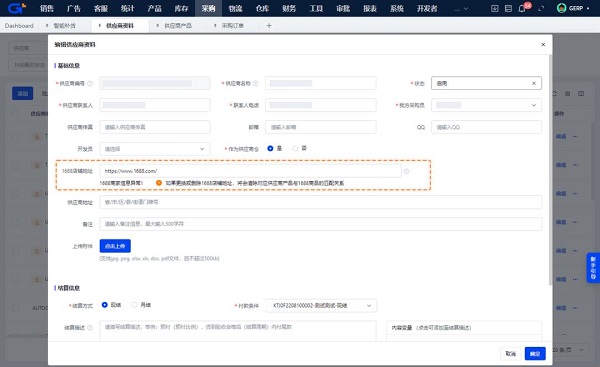The image size is (600, 367).
Task: Click the QQ input field
Action: (x=486, y=127)
